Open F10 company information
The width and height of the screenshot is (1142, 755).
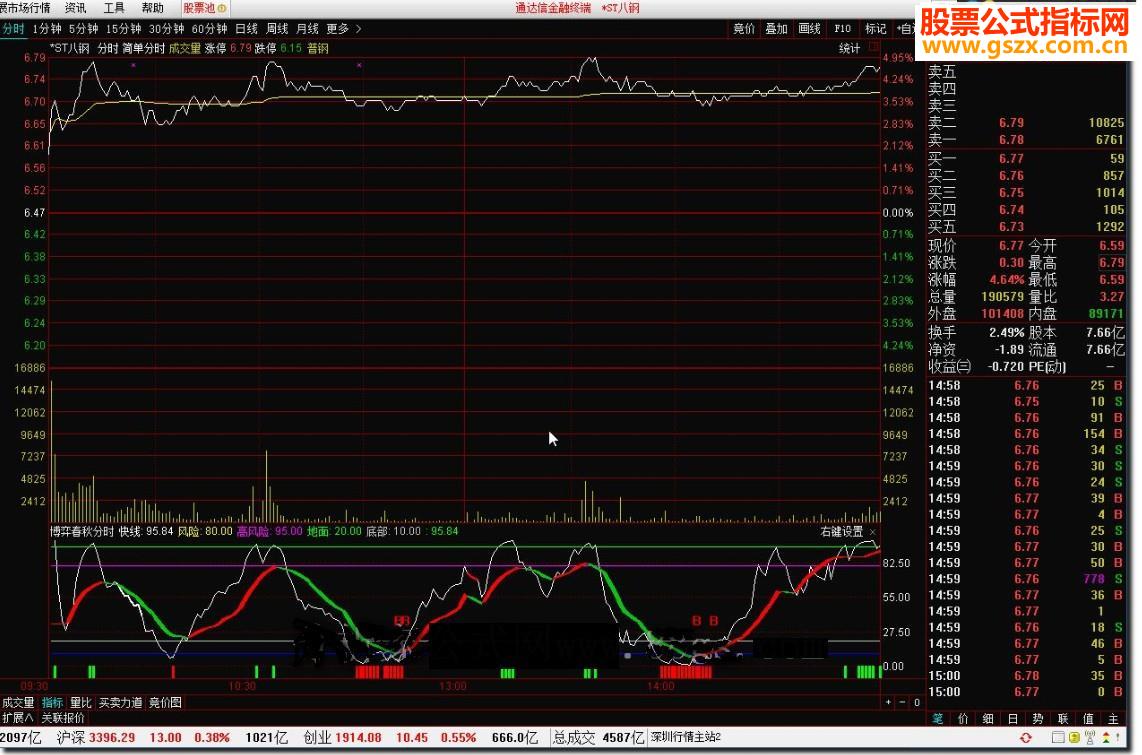coord(842,29)
